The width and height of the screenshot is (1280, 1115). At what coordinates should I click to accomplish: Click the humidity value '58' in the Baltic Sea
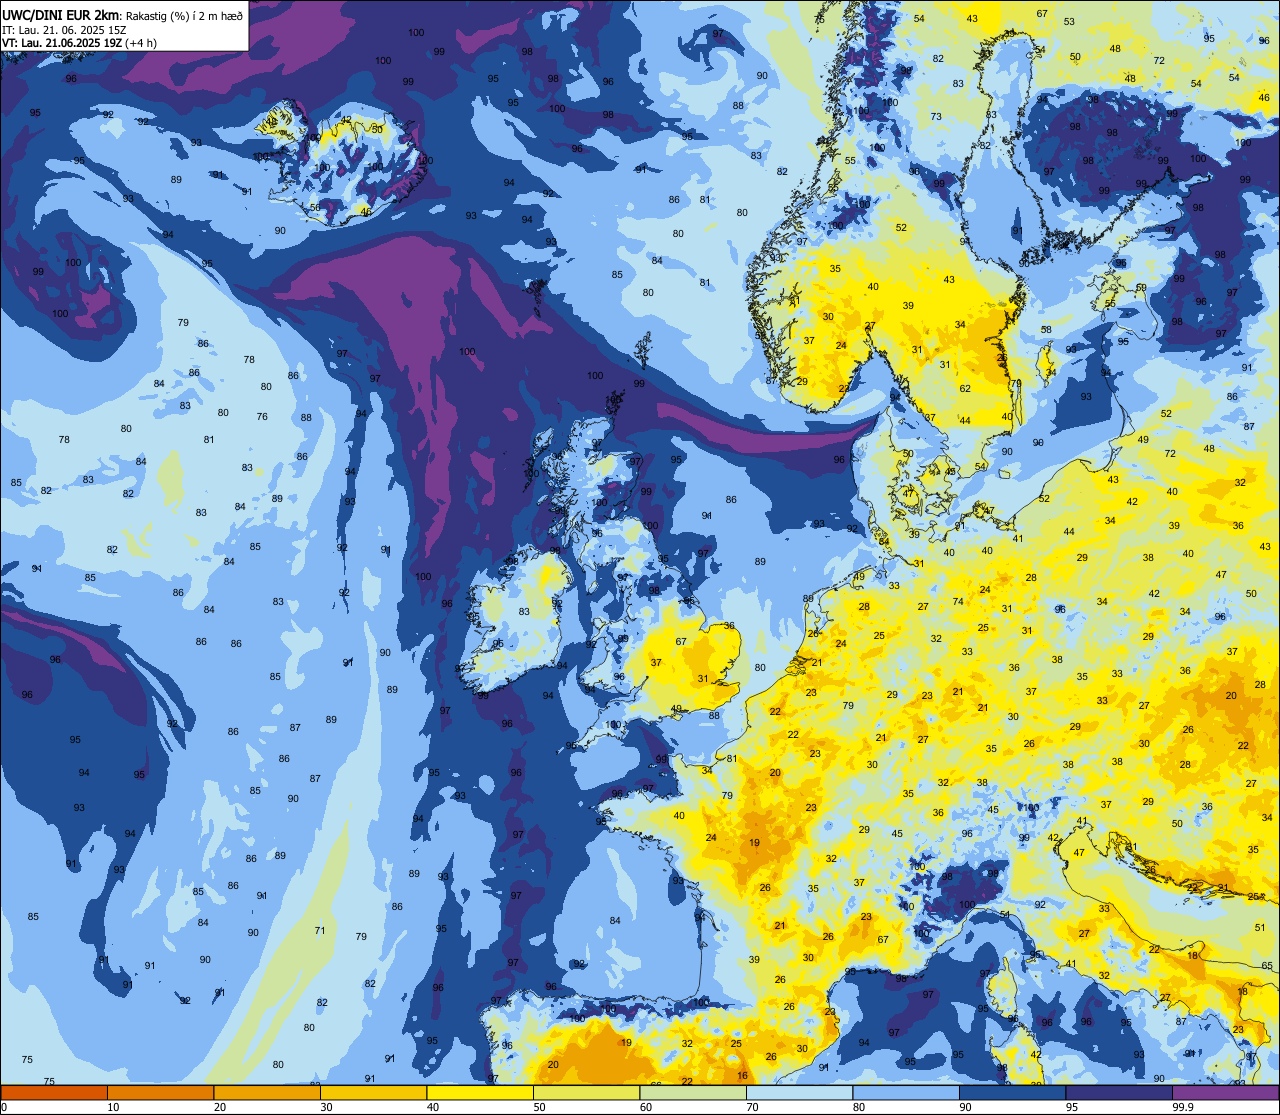coord(1046,329)
